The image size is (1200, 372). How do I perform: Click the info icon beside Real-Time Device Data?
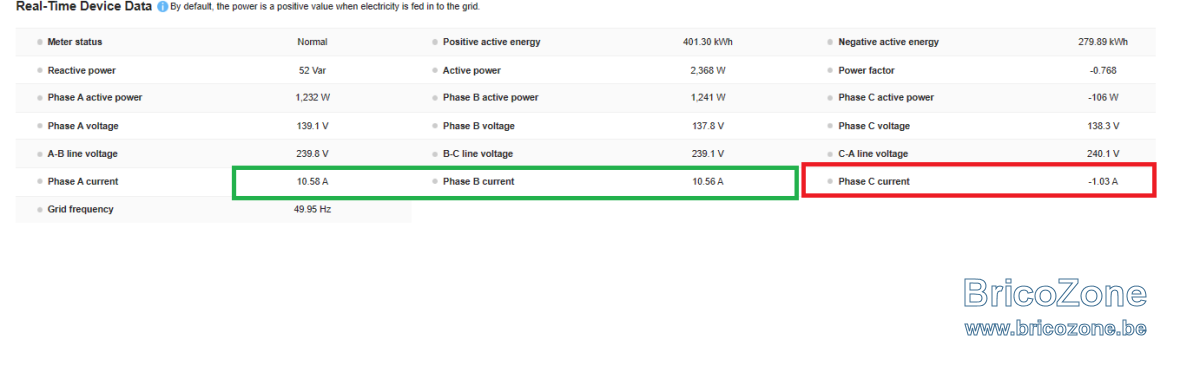(163, 7)
